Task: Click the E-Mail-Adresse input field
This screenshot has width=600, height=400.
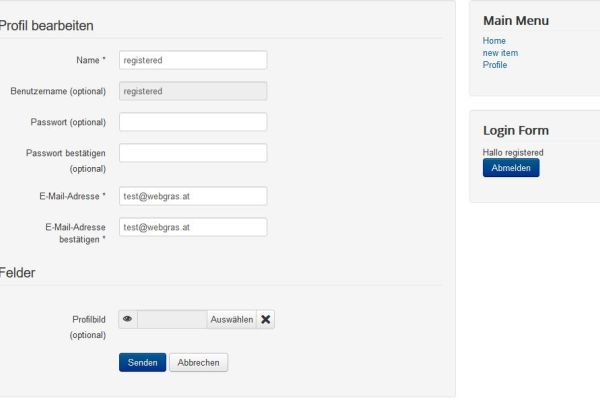Action: [193, 196]
